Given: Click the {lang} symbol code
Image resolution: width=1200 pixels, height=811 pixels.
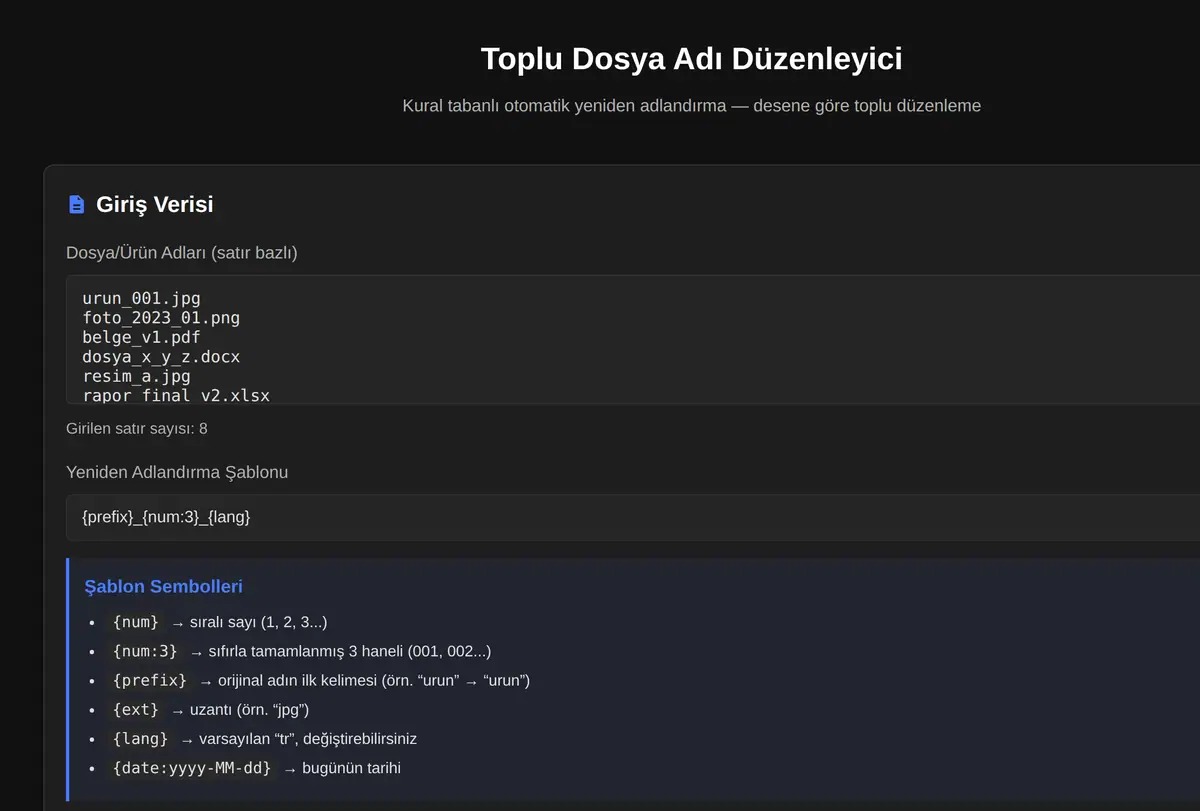Looking at the screenshot, I should click(141, 739).
